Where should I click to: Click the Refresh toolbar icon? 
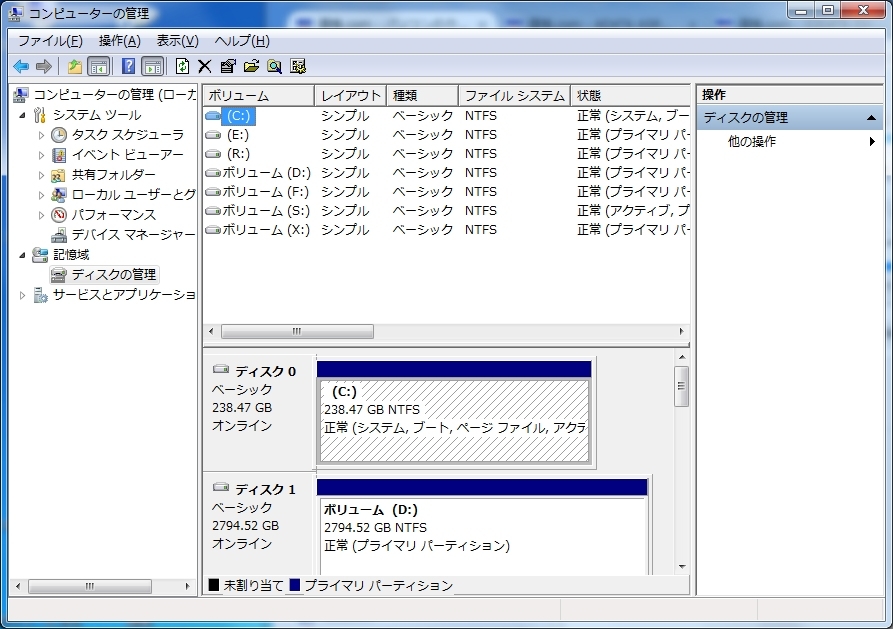coord(182,67)
